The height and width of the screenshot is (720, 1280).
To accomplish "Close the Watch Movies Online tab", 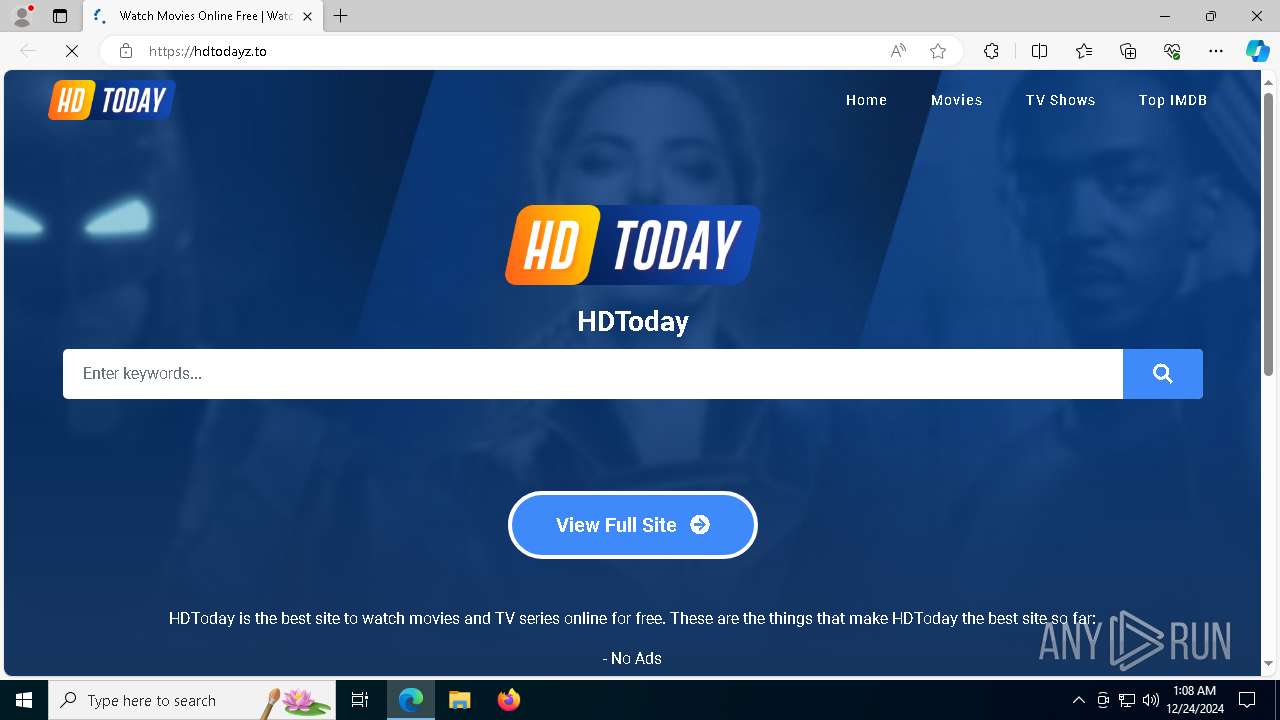I will (x=307, y=16).
